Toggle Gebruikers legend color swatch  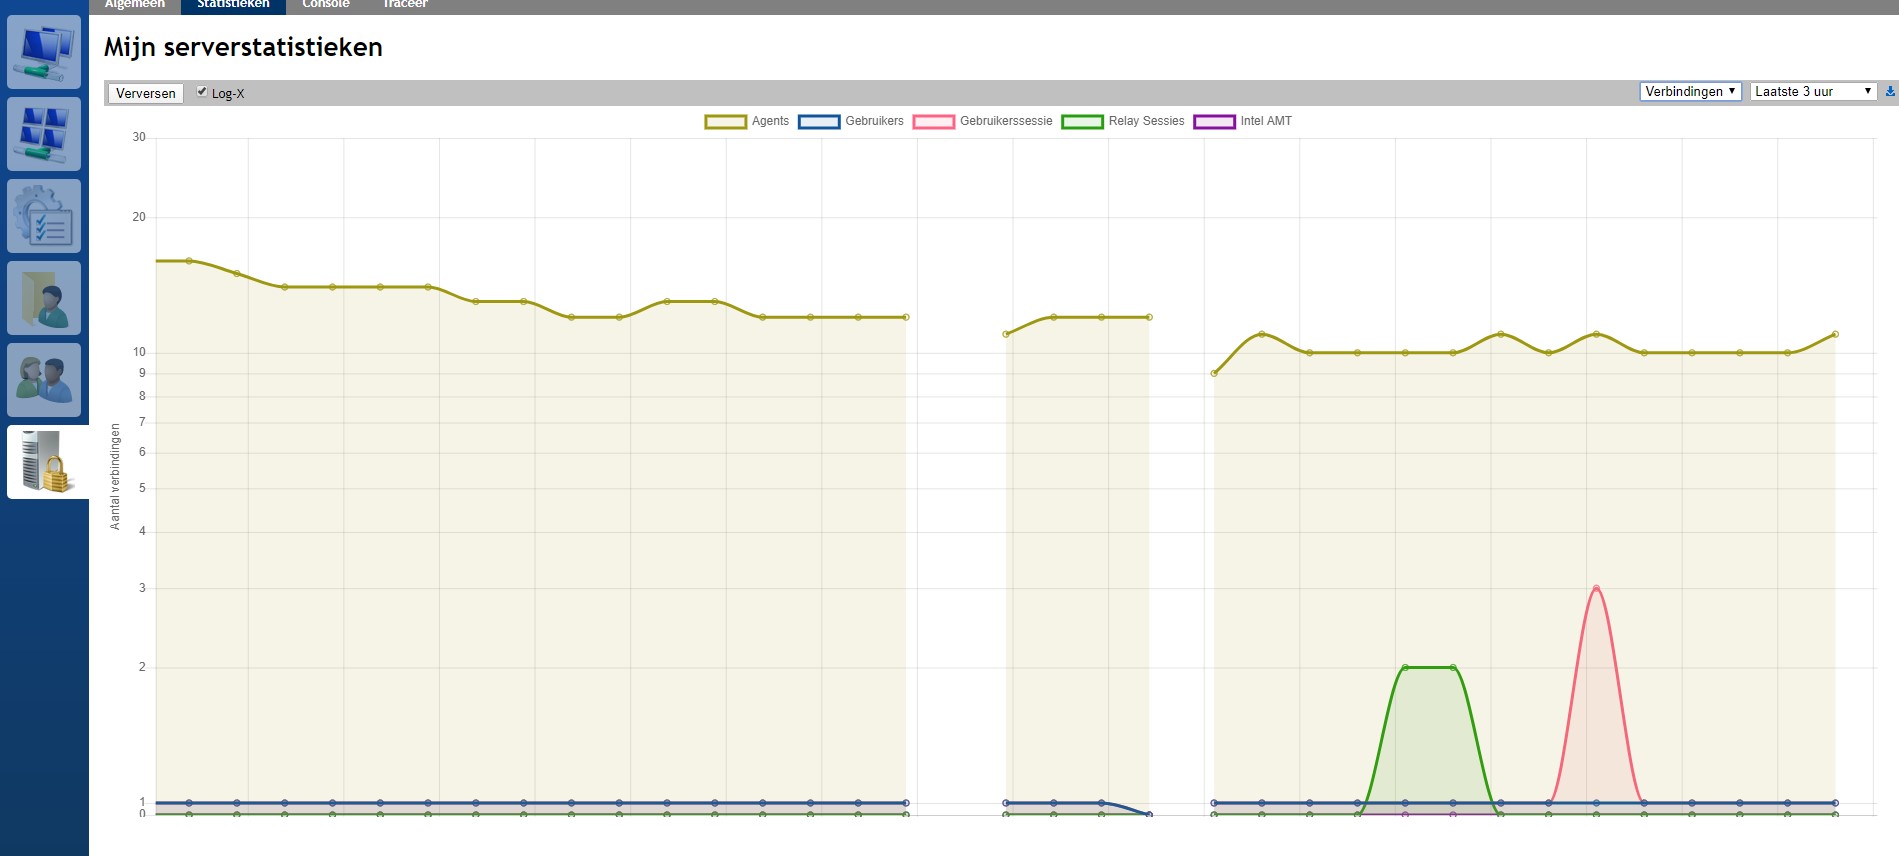(x=819, y=122)
